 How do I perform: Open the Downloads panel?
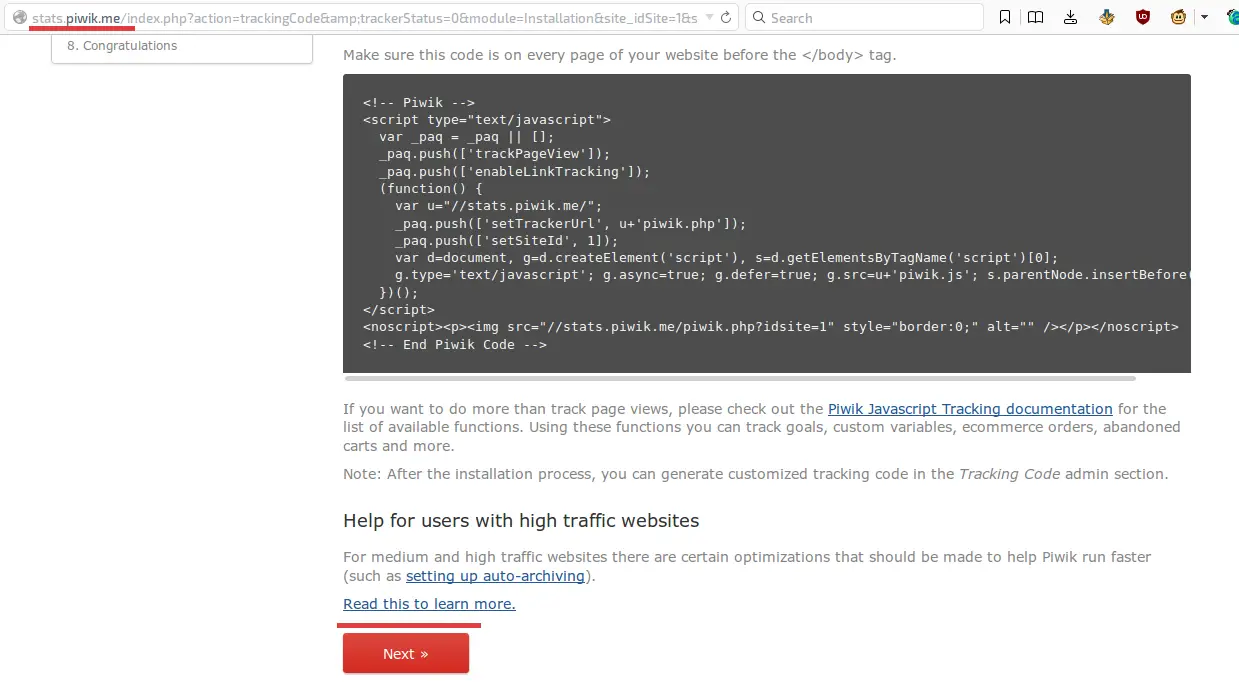[x=1071, y=17]
